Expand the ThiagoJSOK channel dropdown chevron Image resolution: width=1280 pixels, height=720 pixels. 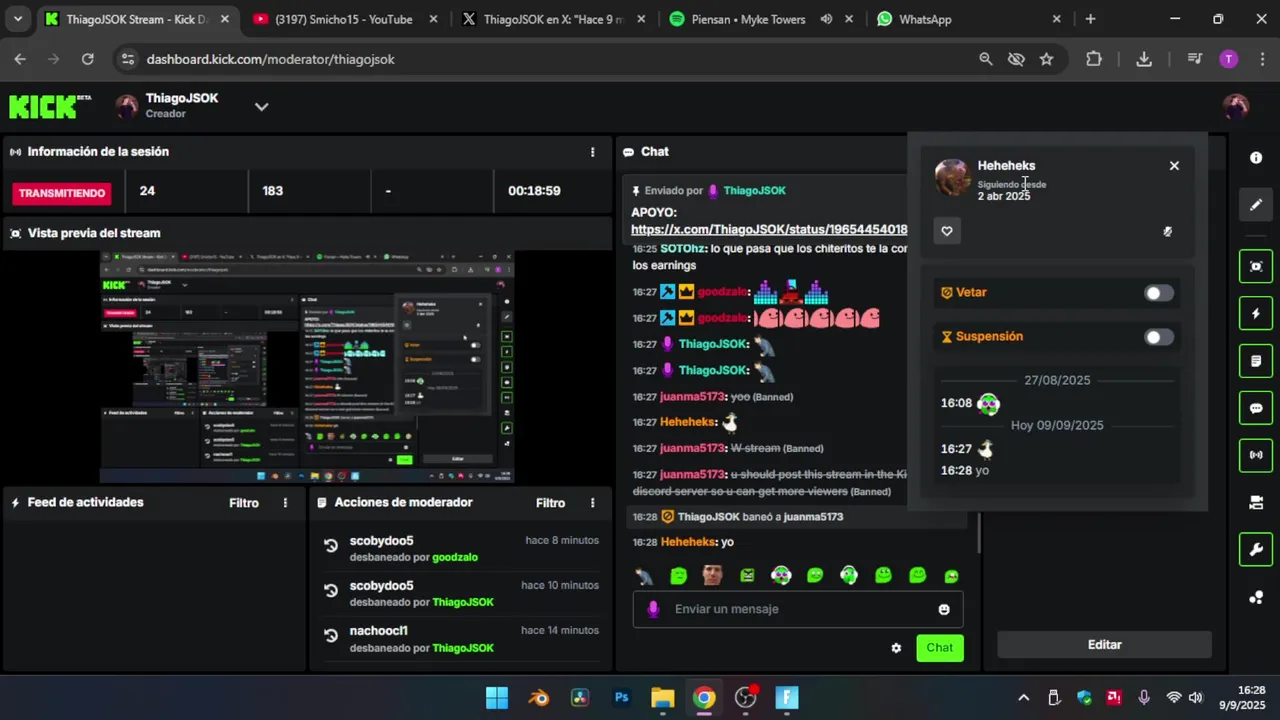click(261, 106)
